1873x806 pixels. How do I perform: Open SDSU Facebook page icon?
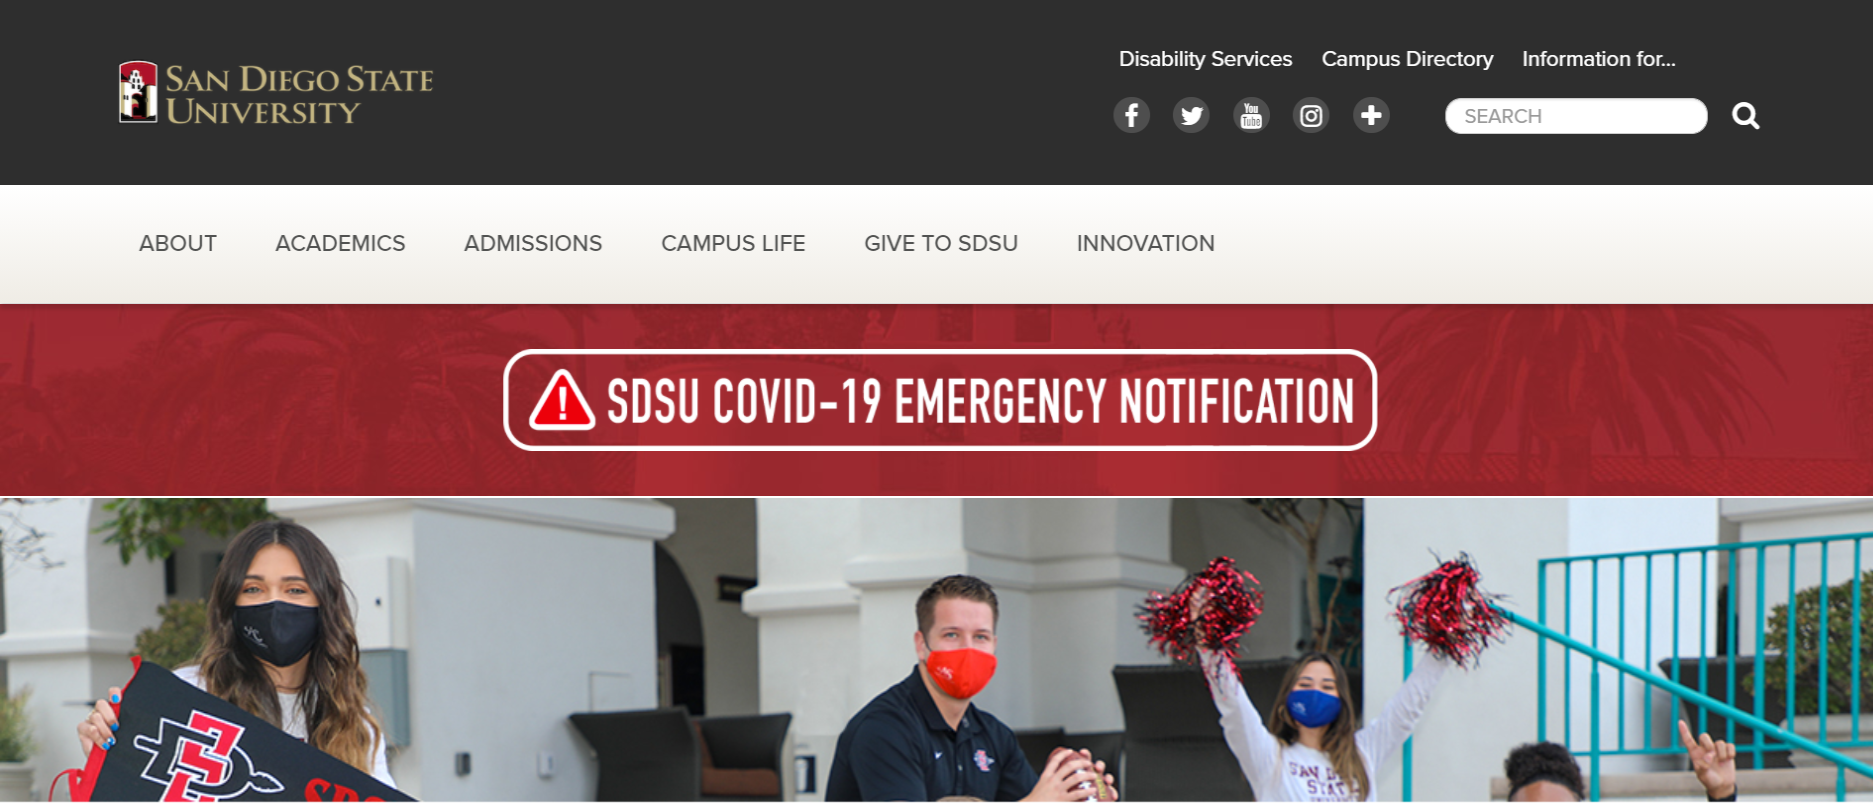[x=1131, y=116]
